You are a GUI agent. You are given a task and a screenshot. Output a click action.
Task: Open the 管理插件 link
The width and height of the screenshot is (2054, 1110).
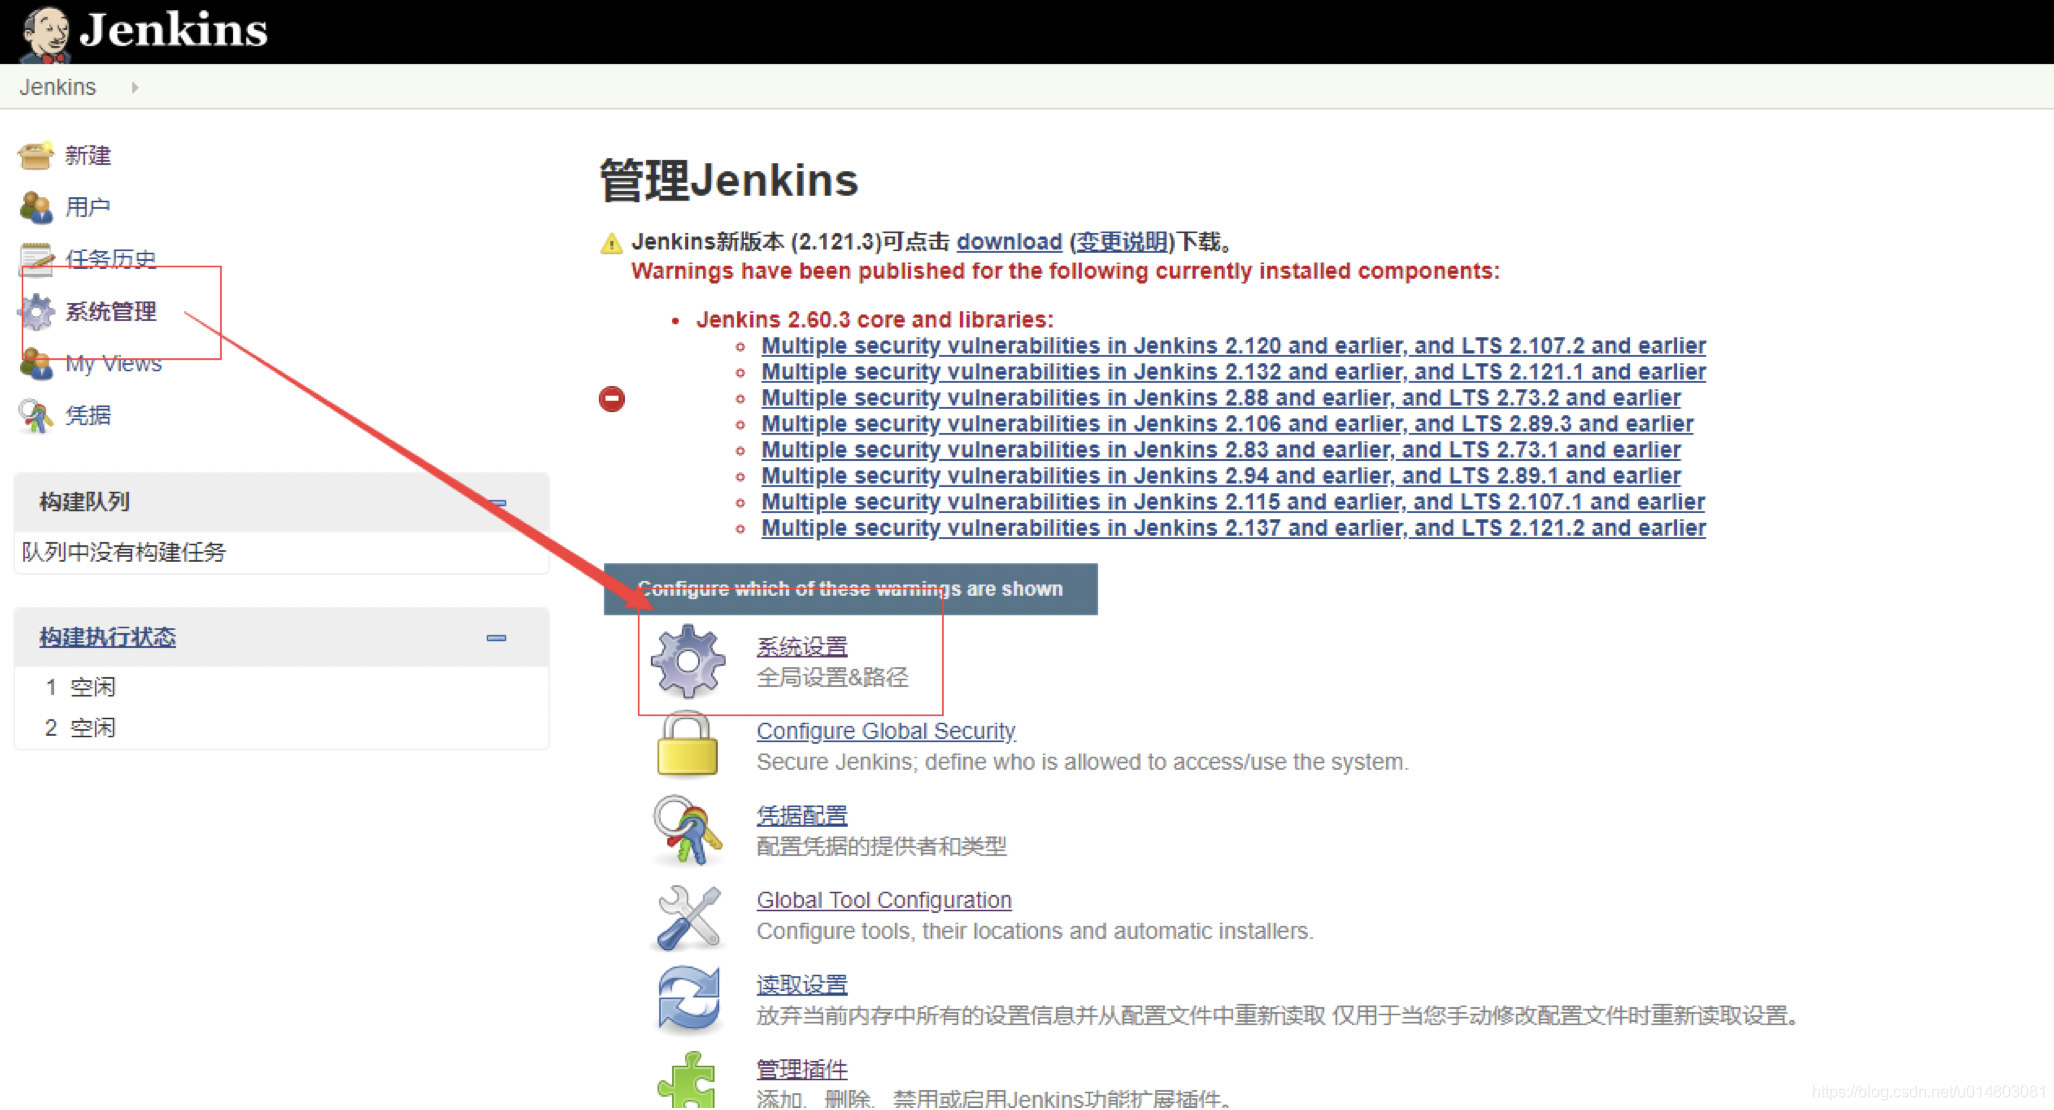802,1070
